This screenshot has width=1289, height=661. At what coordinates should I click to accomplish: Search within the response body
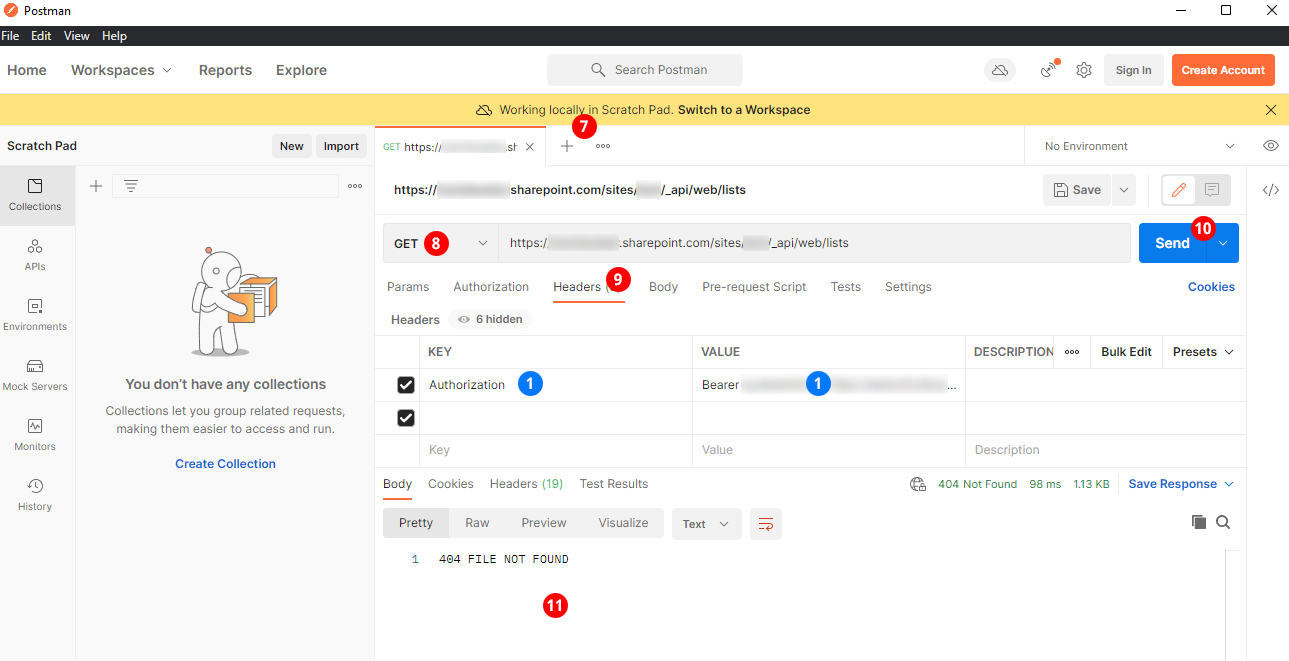click(1223, 523)
